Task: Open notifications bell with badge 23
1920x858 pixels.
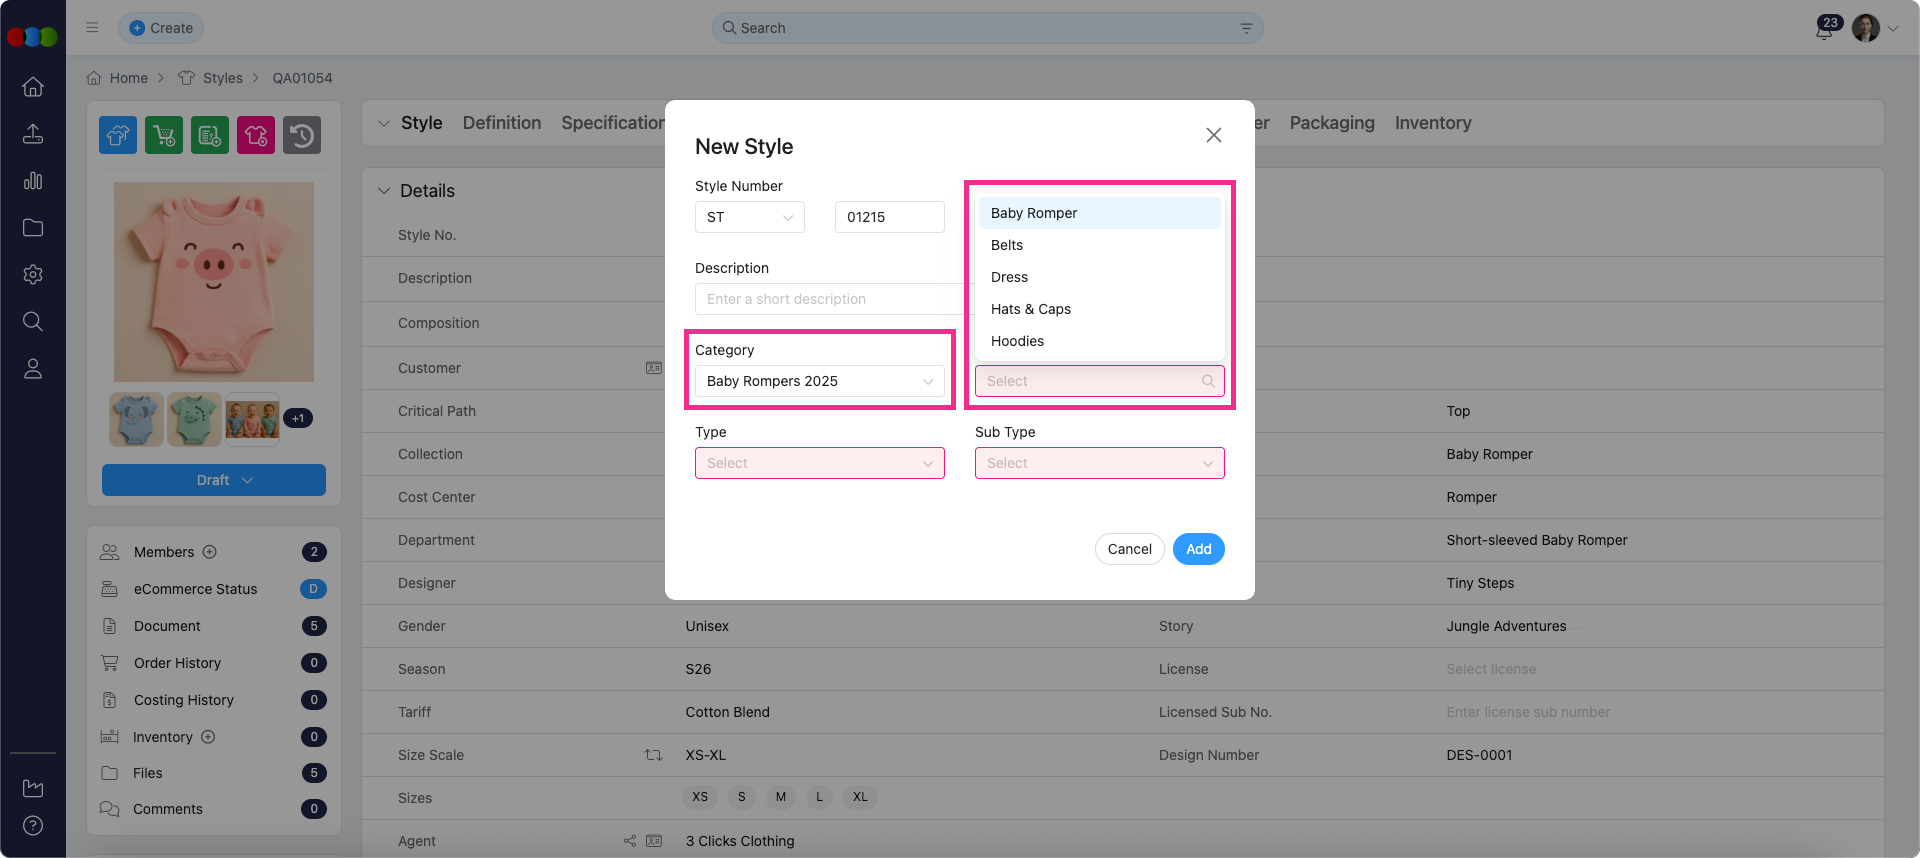Action: pyautogui.click(x=1825, y=29)
